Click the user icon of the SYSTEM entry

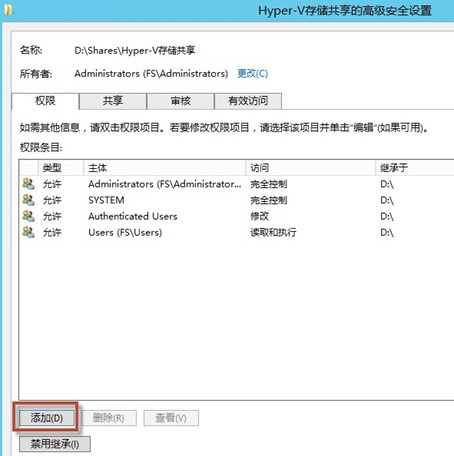pyautogui.click(x=28, y=200)
